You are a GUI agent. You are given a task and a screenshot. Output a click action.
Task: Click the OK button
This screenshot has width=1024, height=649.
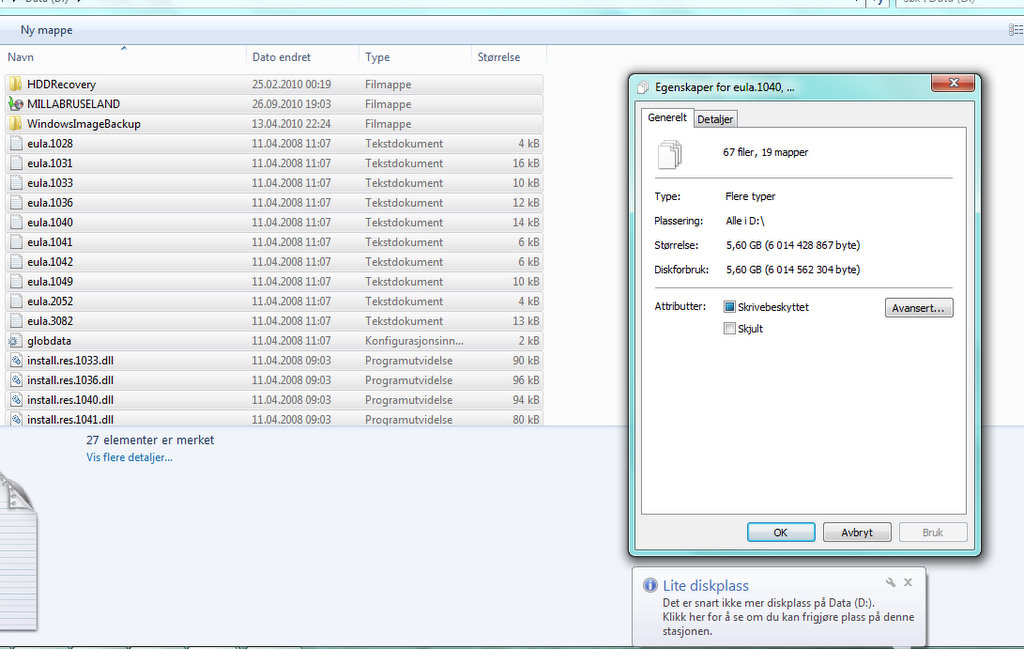point(780,532)
